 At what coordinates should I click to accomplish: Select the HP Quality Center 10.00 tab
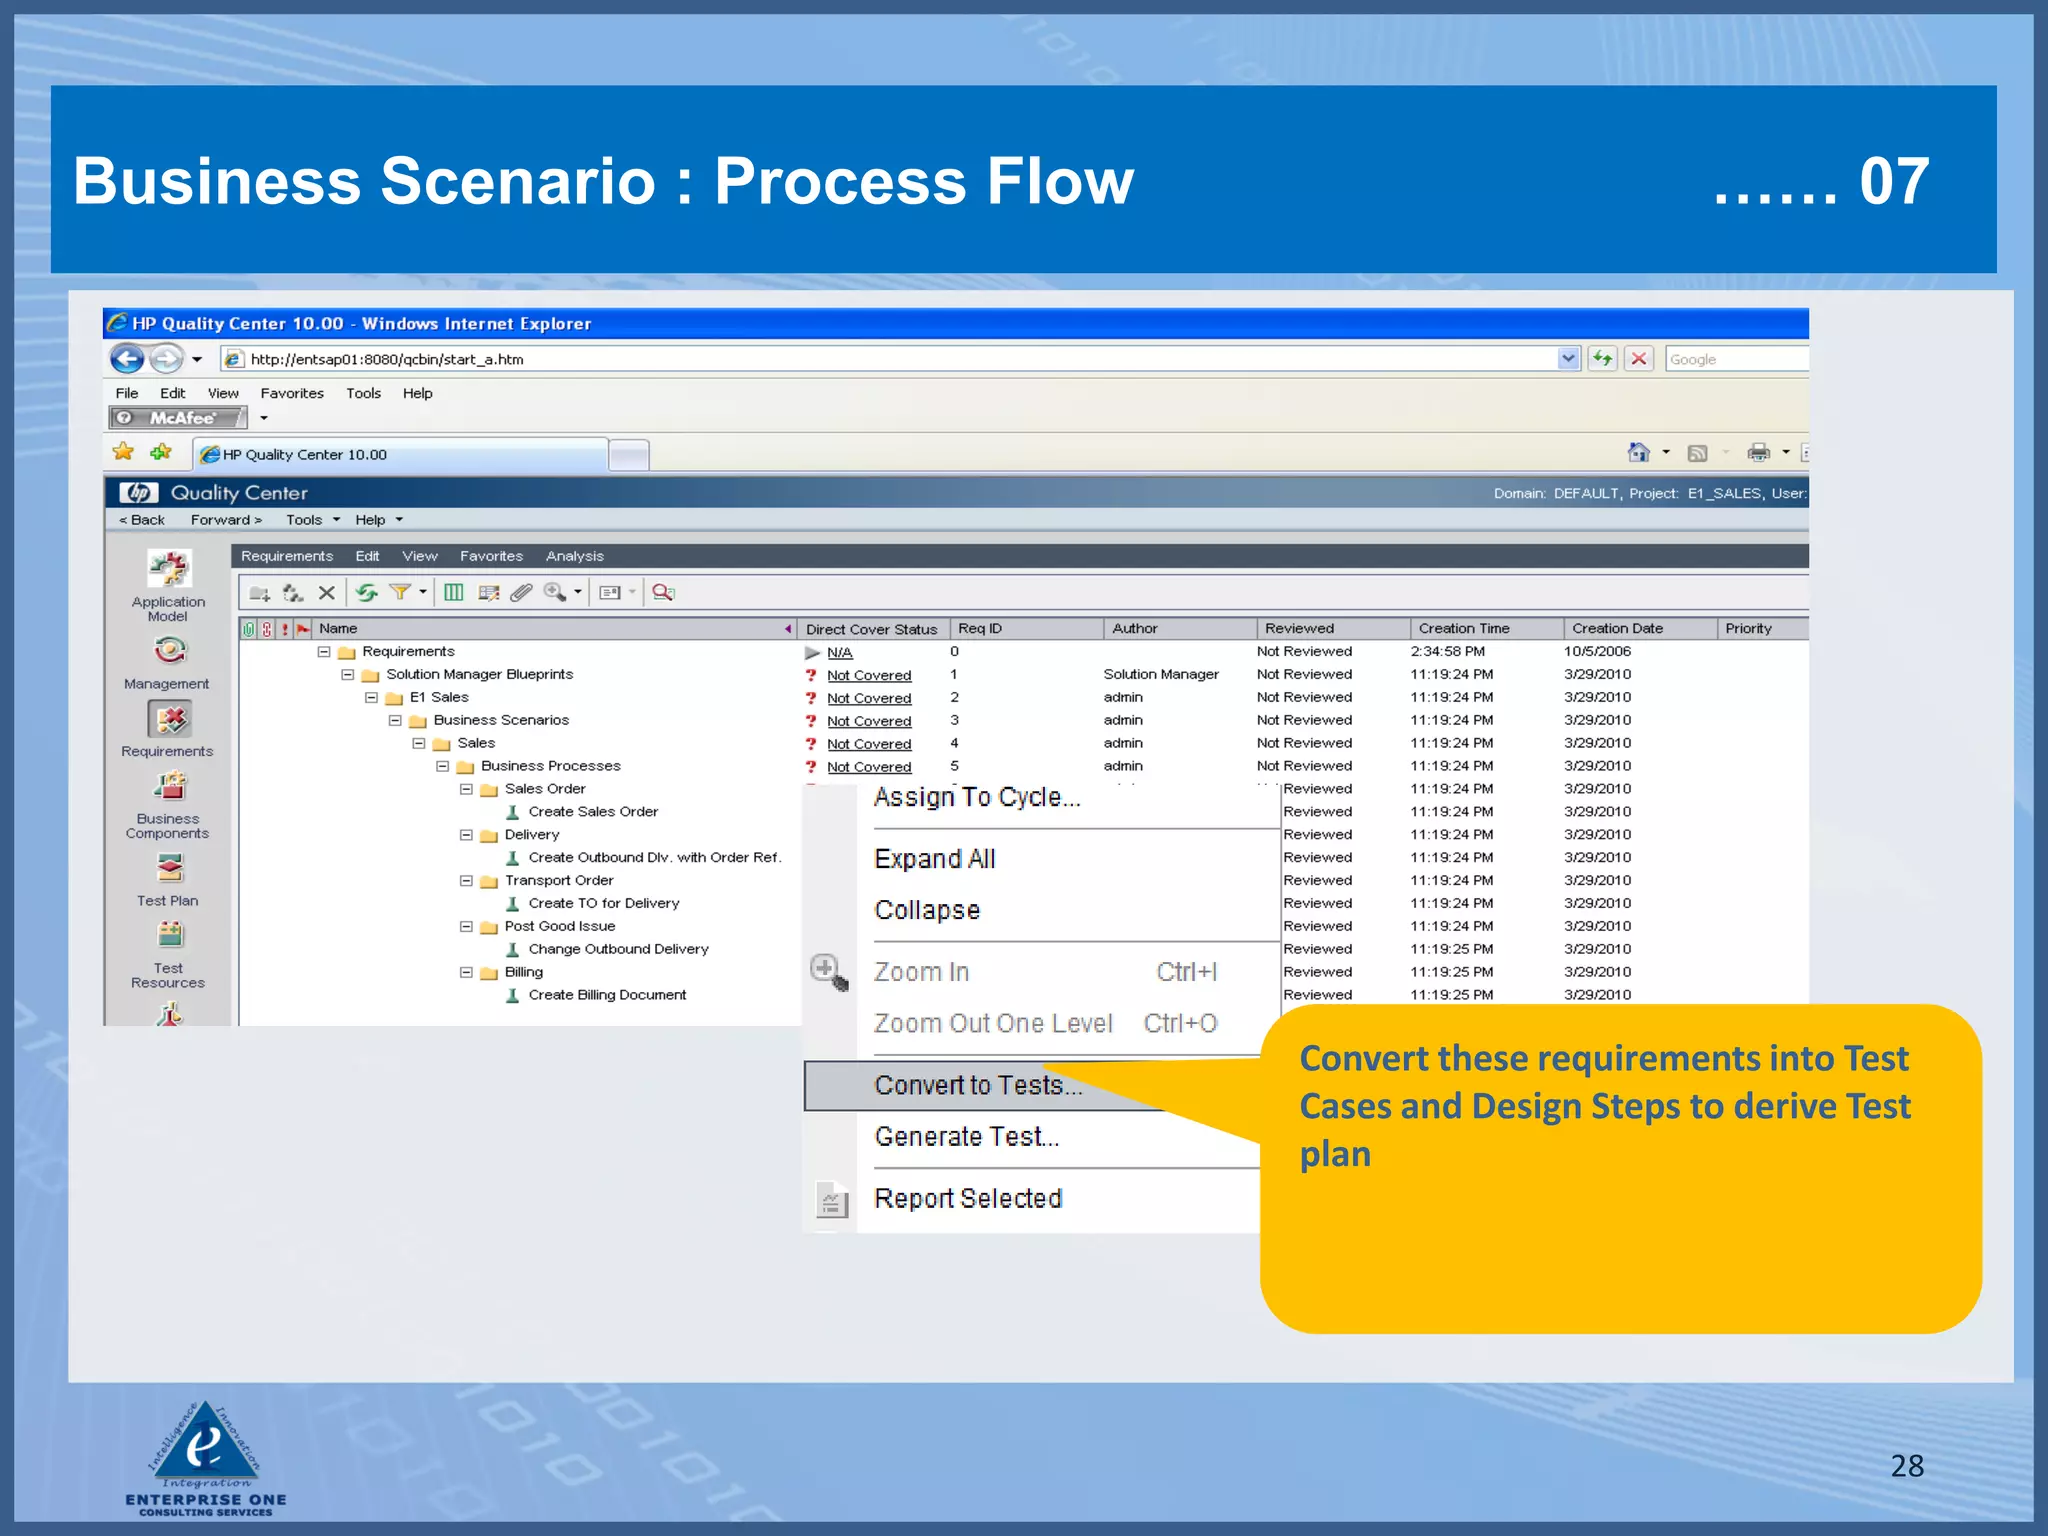[400, 454]
